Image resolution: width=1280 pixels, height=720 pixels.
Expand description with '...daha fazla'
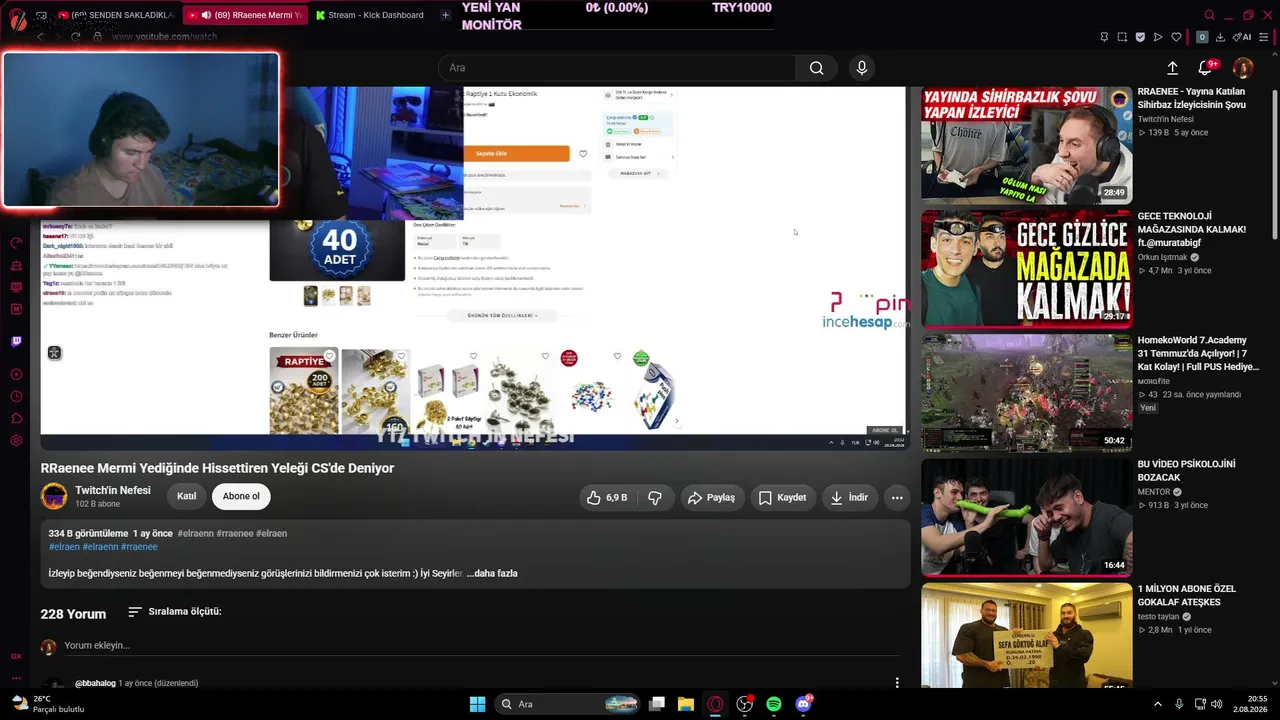[492, 573]
